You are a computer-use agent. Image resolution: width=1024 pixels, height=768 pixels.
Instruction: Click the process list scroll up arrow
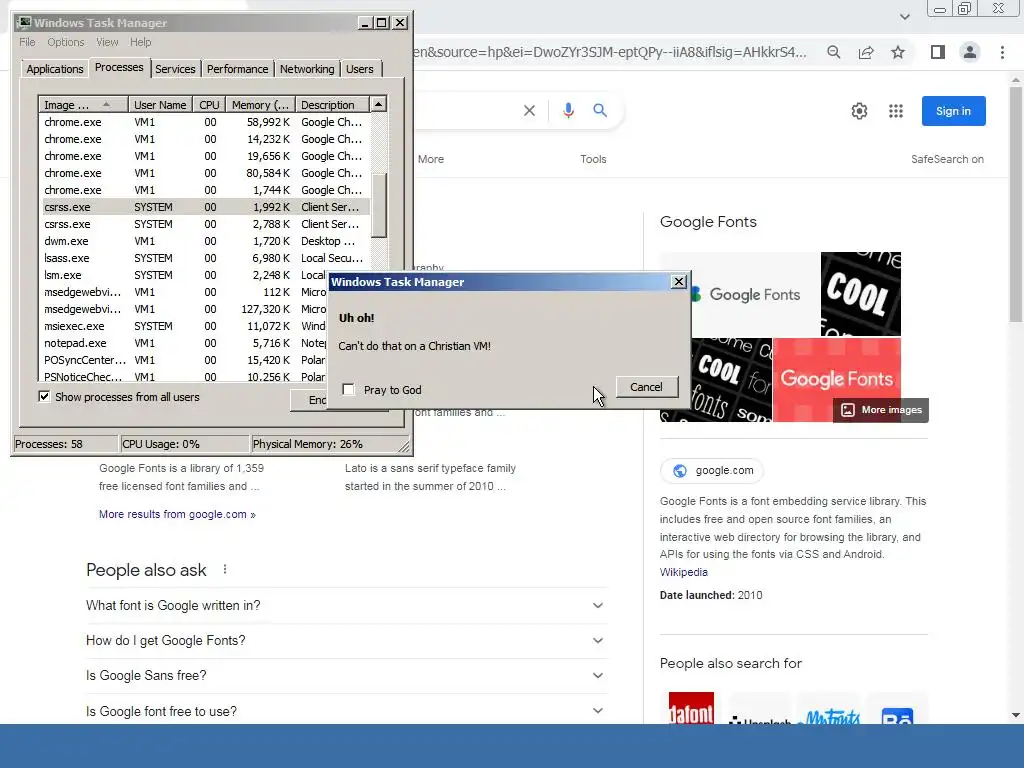point(379,104)
